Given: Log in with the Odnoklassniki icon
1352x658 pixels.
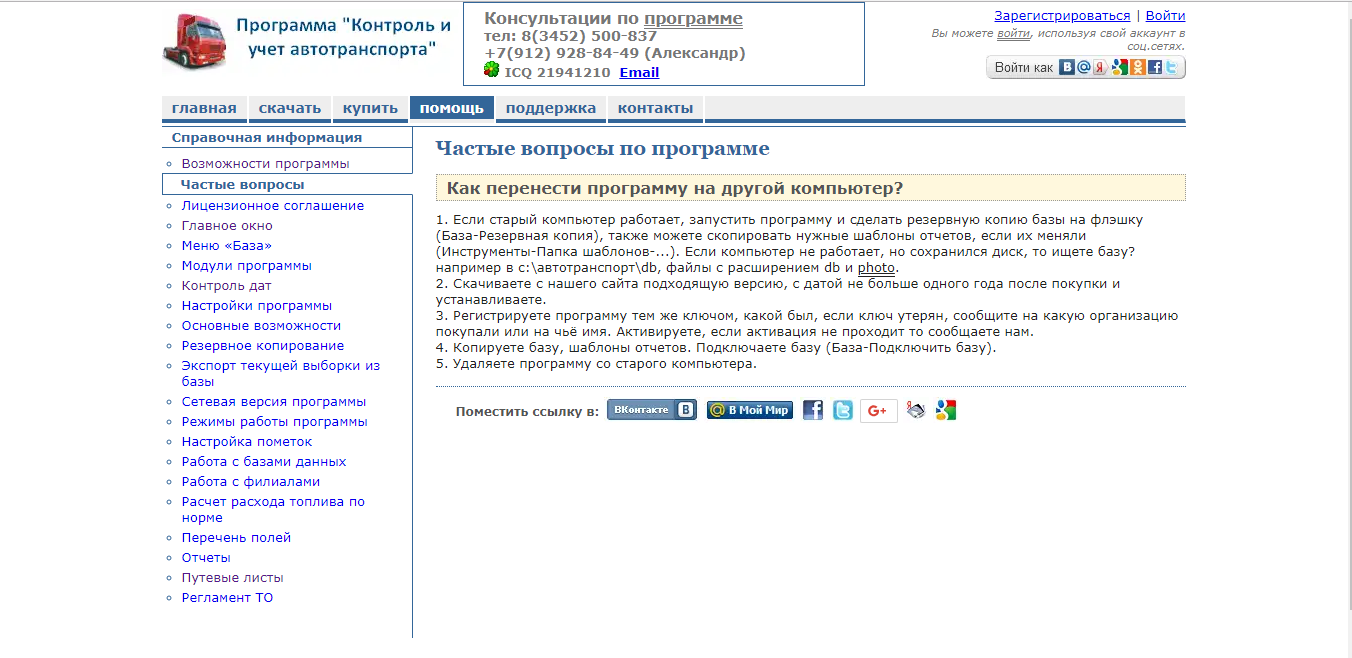Looking at the screenshot, I should point(1137,67).
